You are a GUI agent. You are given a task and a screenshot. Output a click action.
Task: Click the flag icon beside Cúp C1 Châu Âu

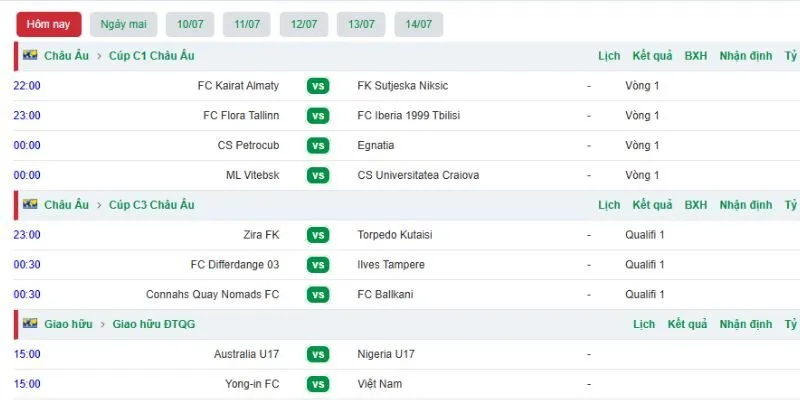pos(30,55)
